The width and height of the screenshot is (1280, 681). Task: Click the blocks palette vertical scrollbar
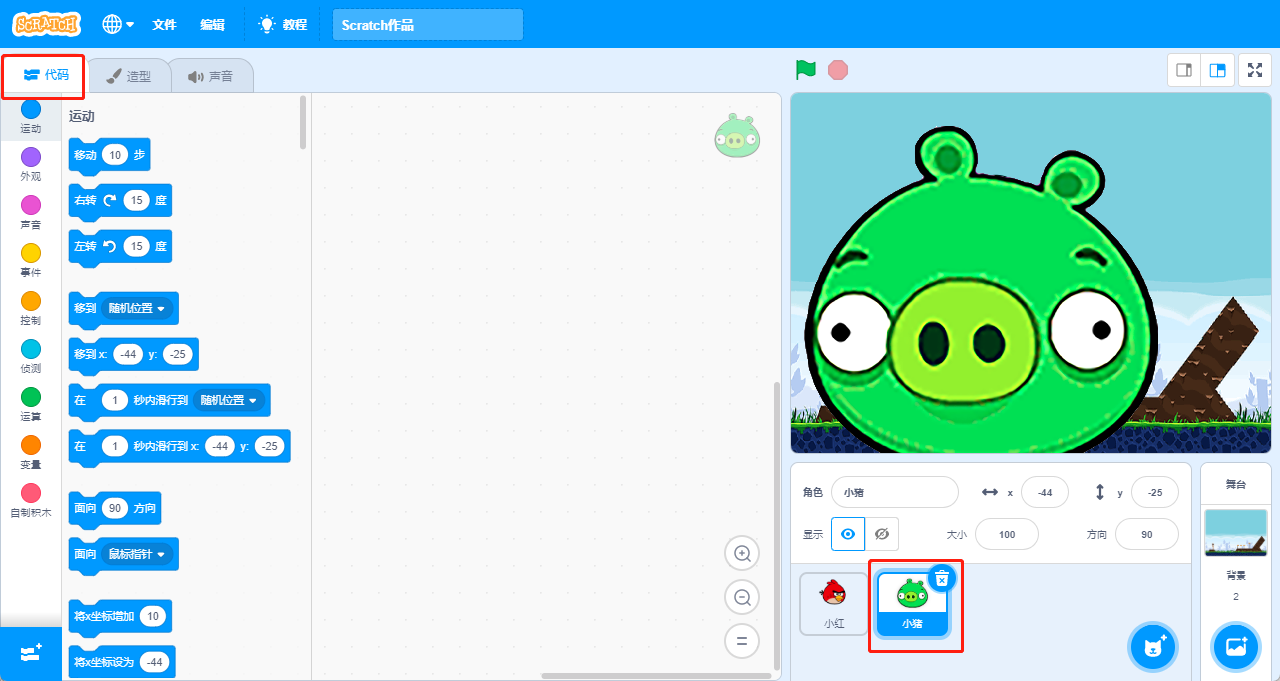point(303,122)
